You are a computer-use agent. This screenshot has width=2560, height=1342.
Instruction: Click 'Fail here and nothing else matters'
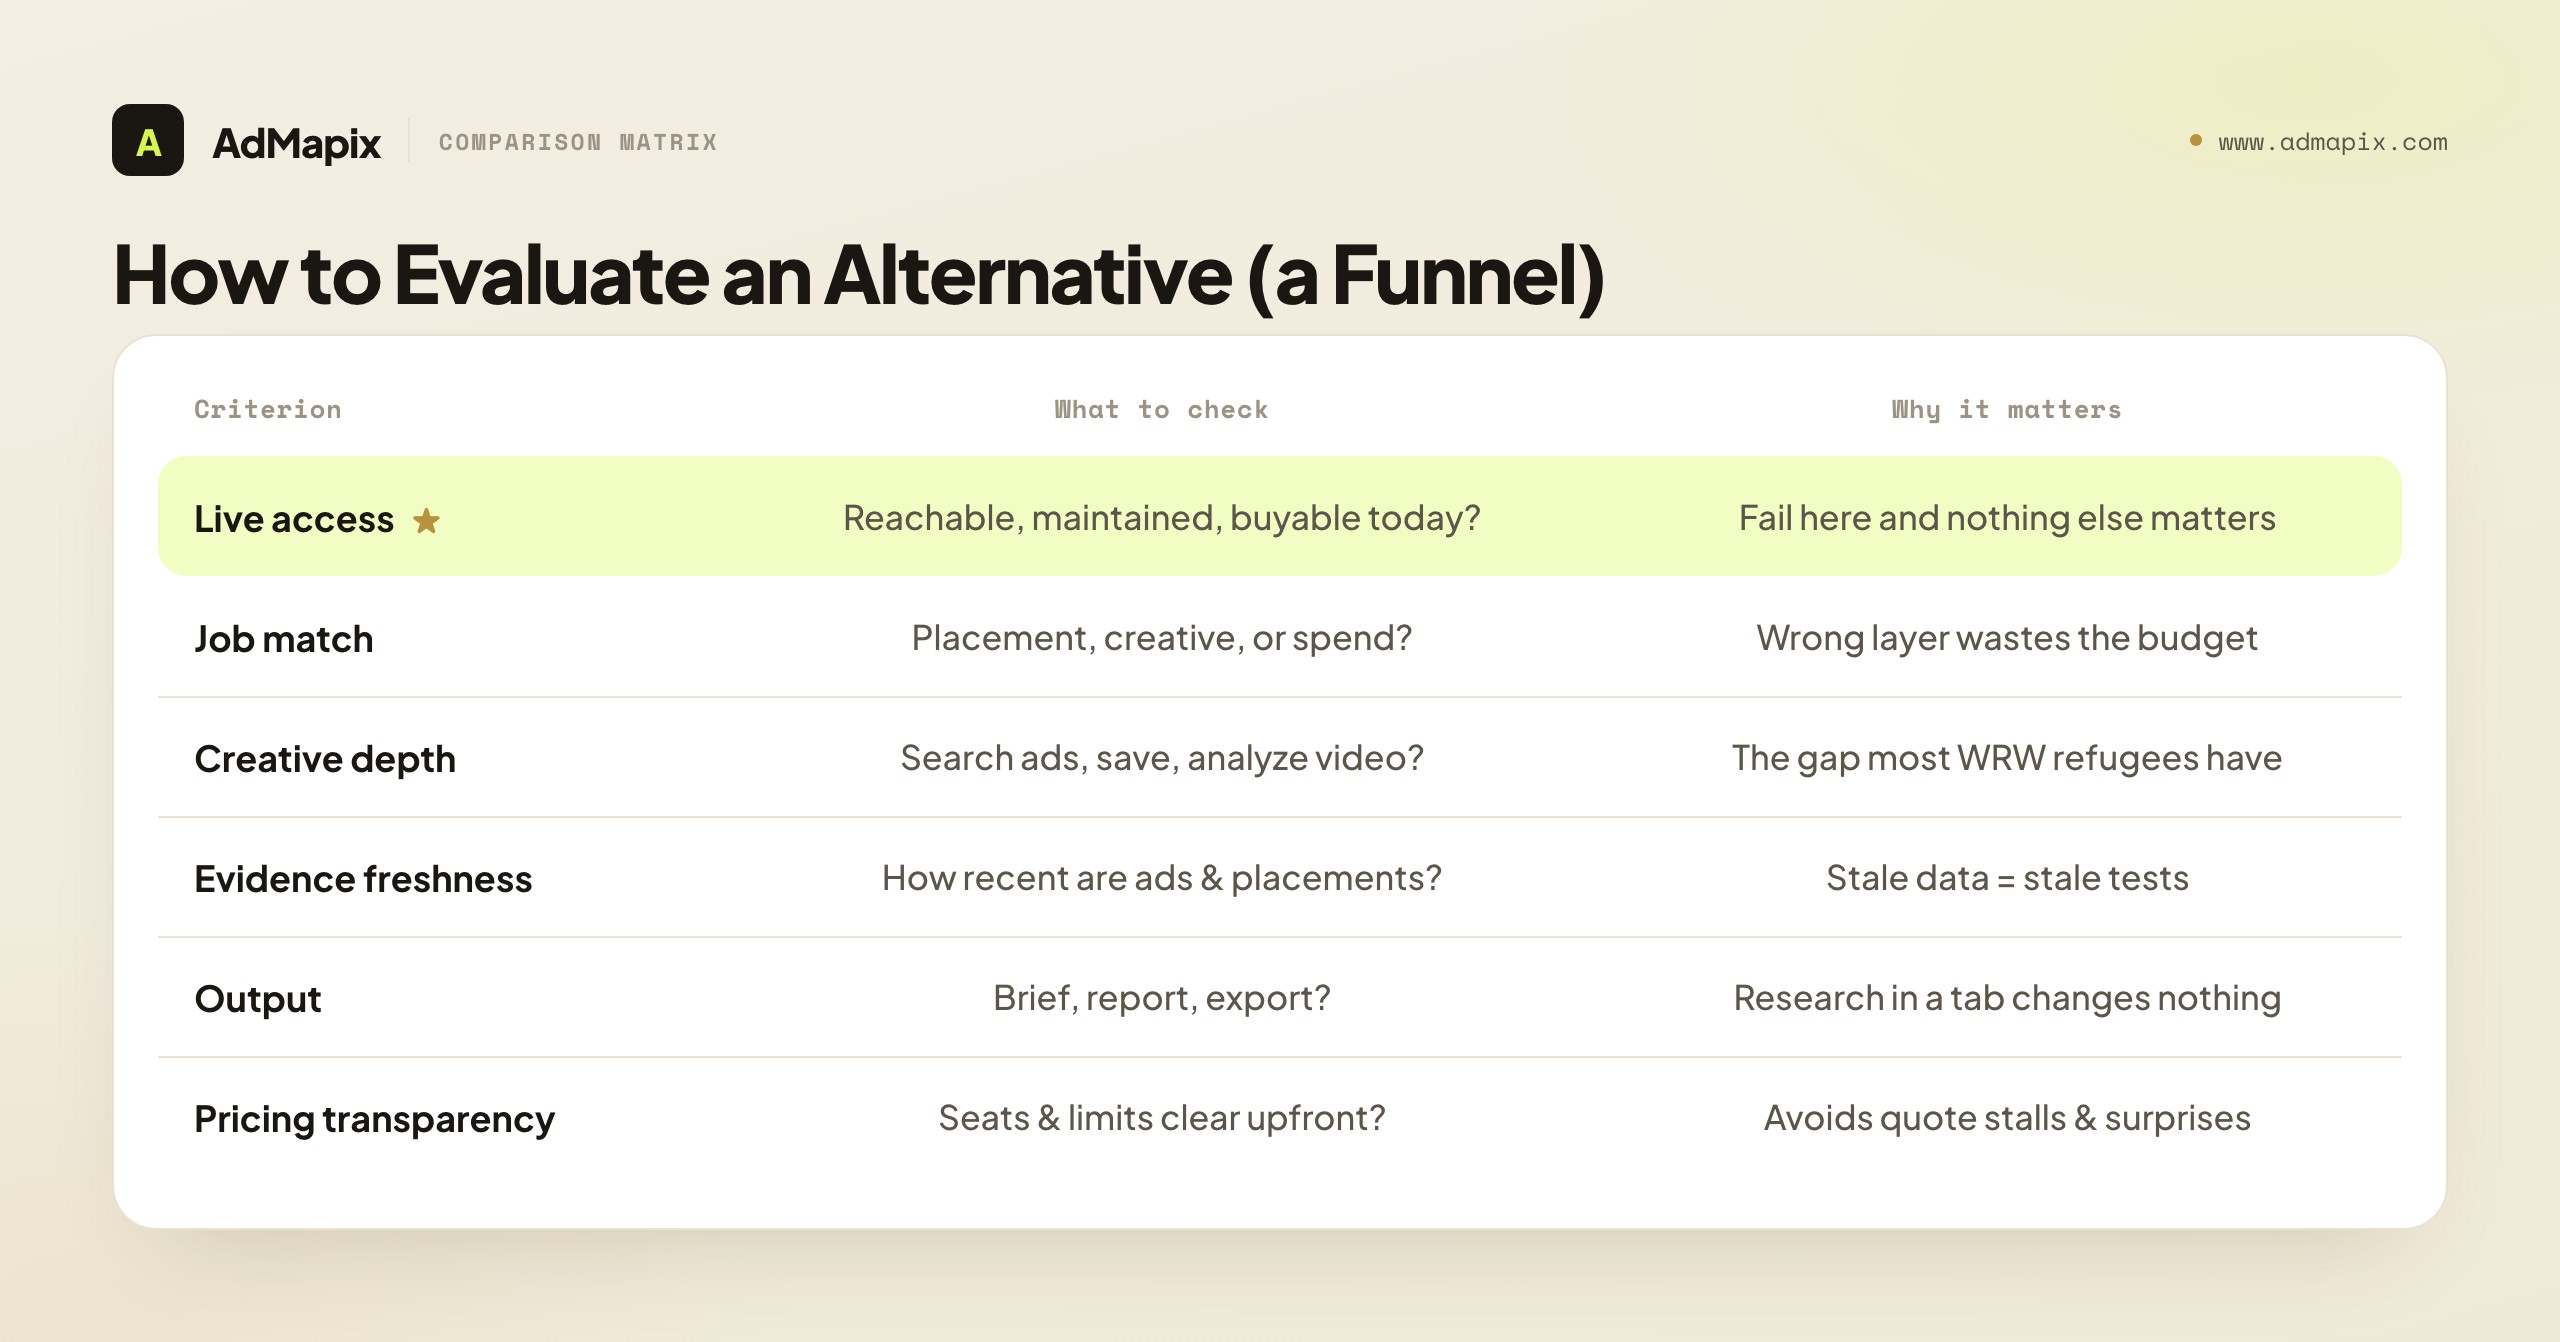pos(2007,518)
